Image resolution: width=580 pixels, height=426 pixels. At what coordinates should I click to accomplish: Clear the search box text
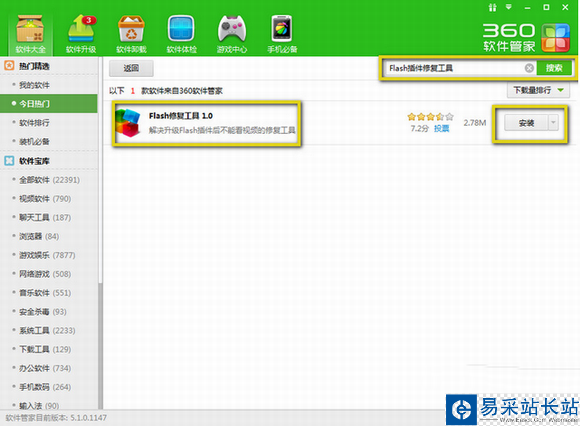[529, 68]
